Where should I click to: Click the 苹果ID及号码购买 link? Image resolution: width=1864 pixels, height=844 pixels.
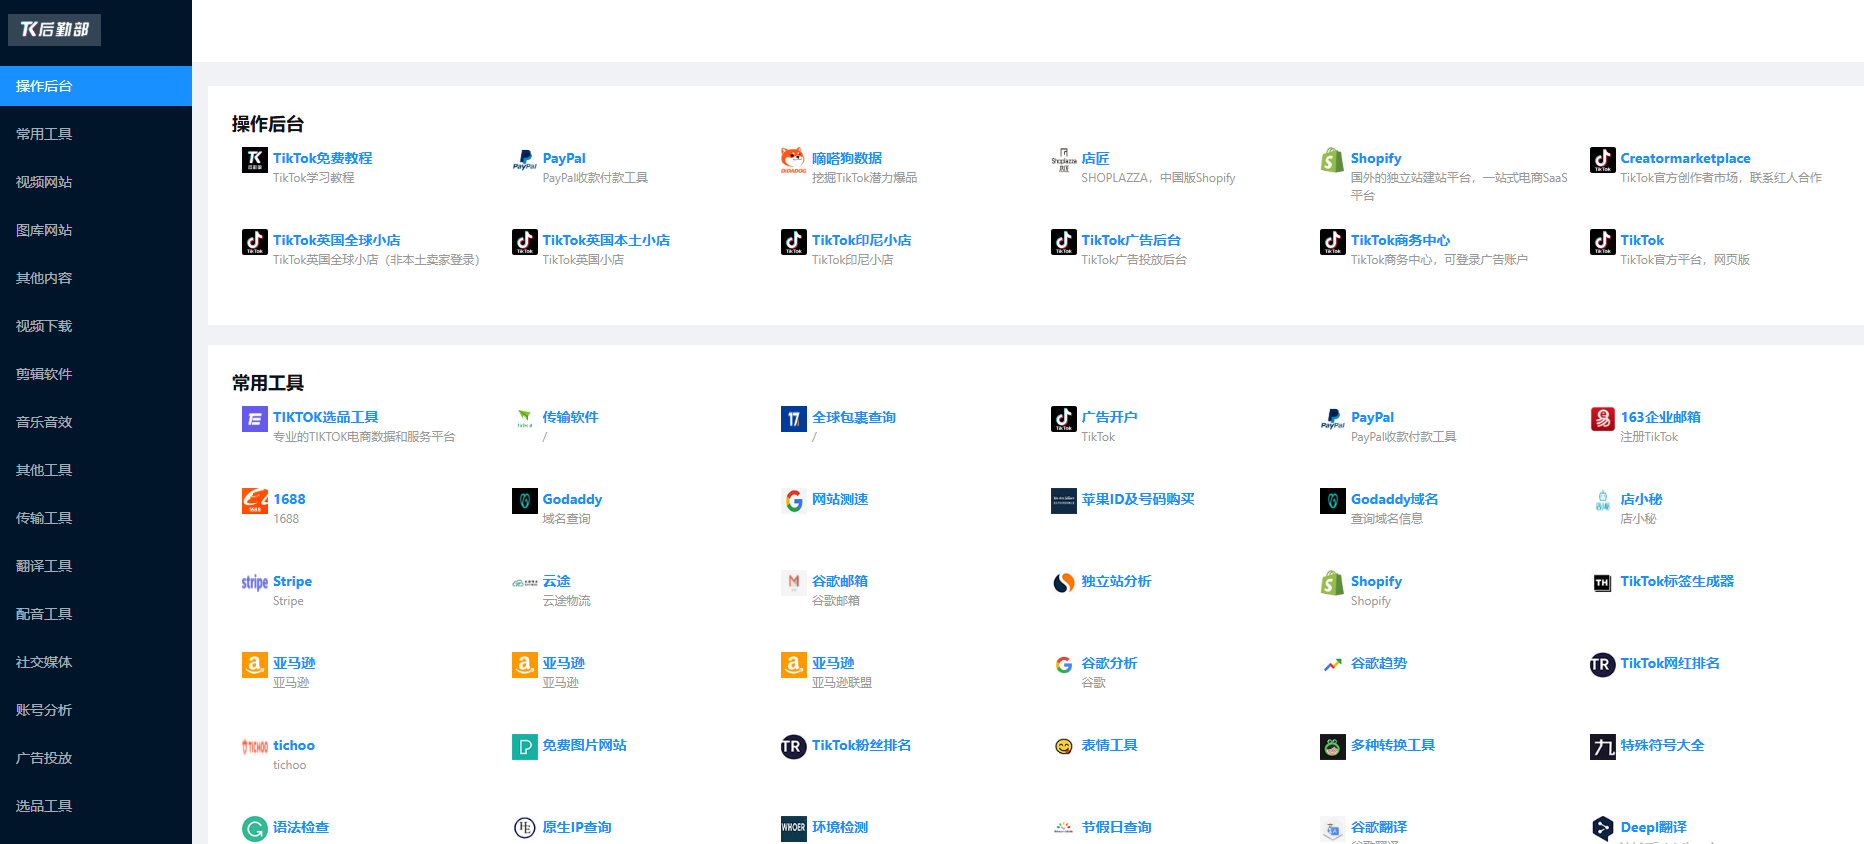(x=1138, y=499)
